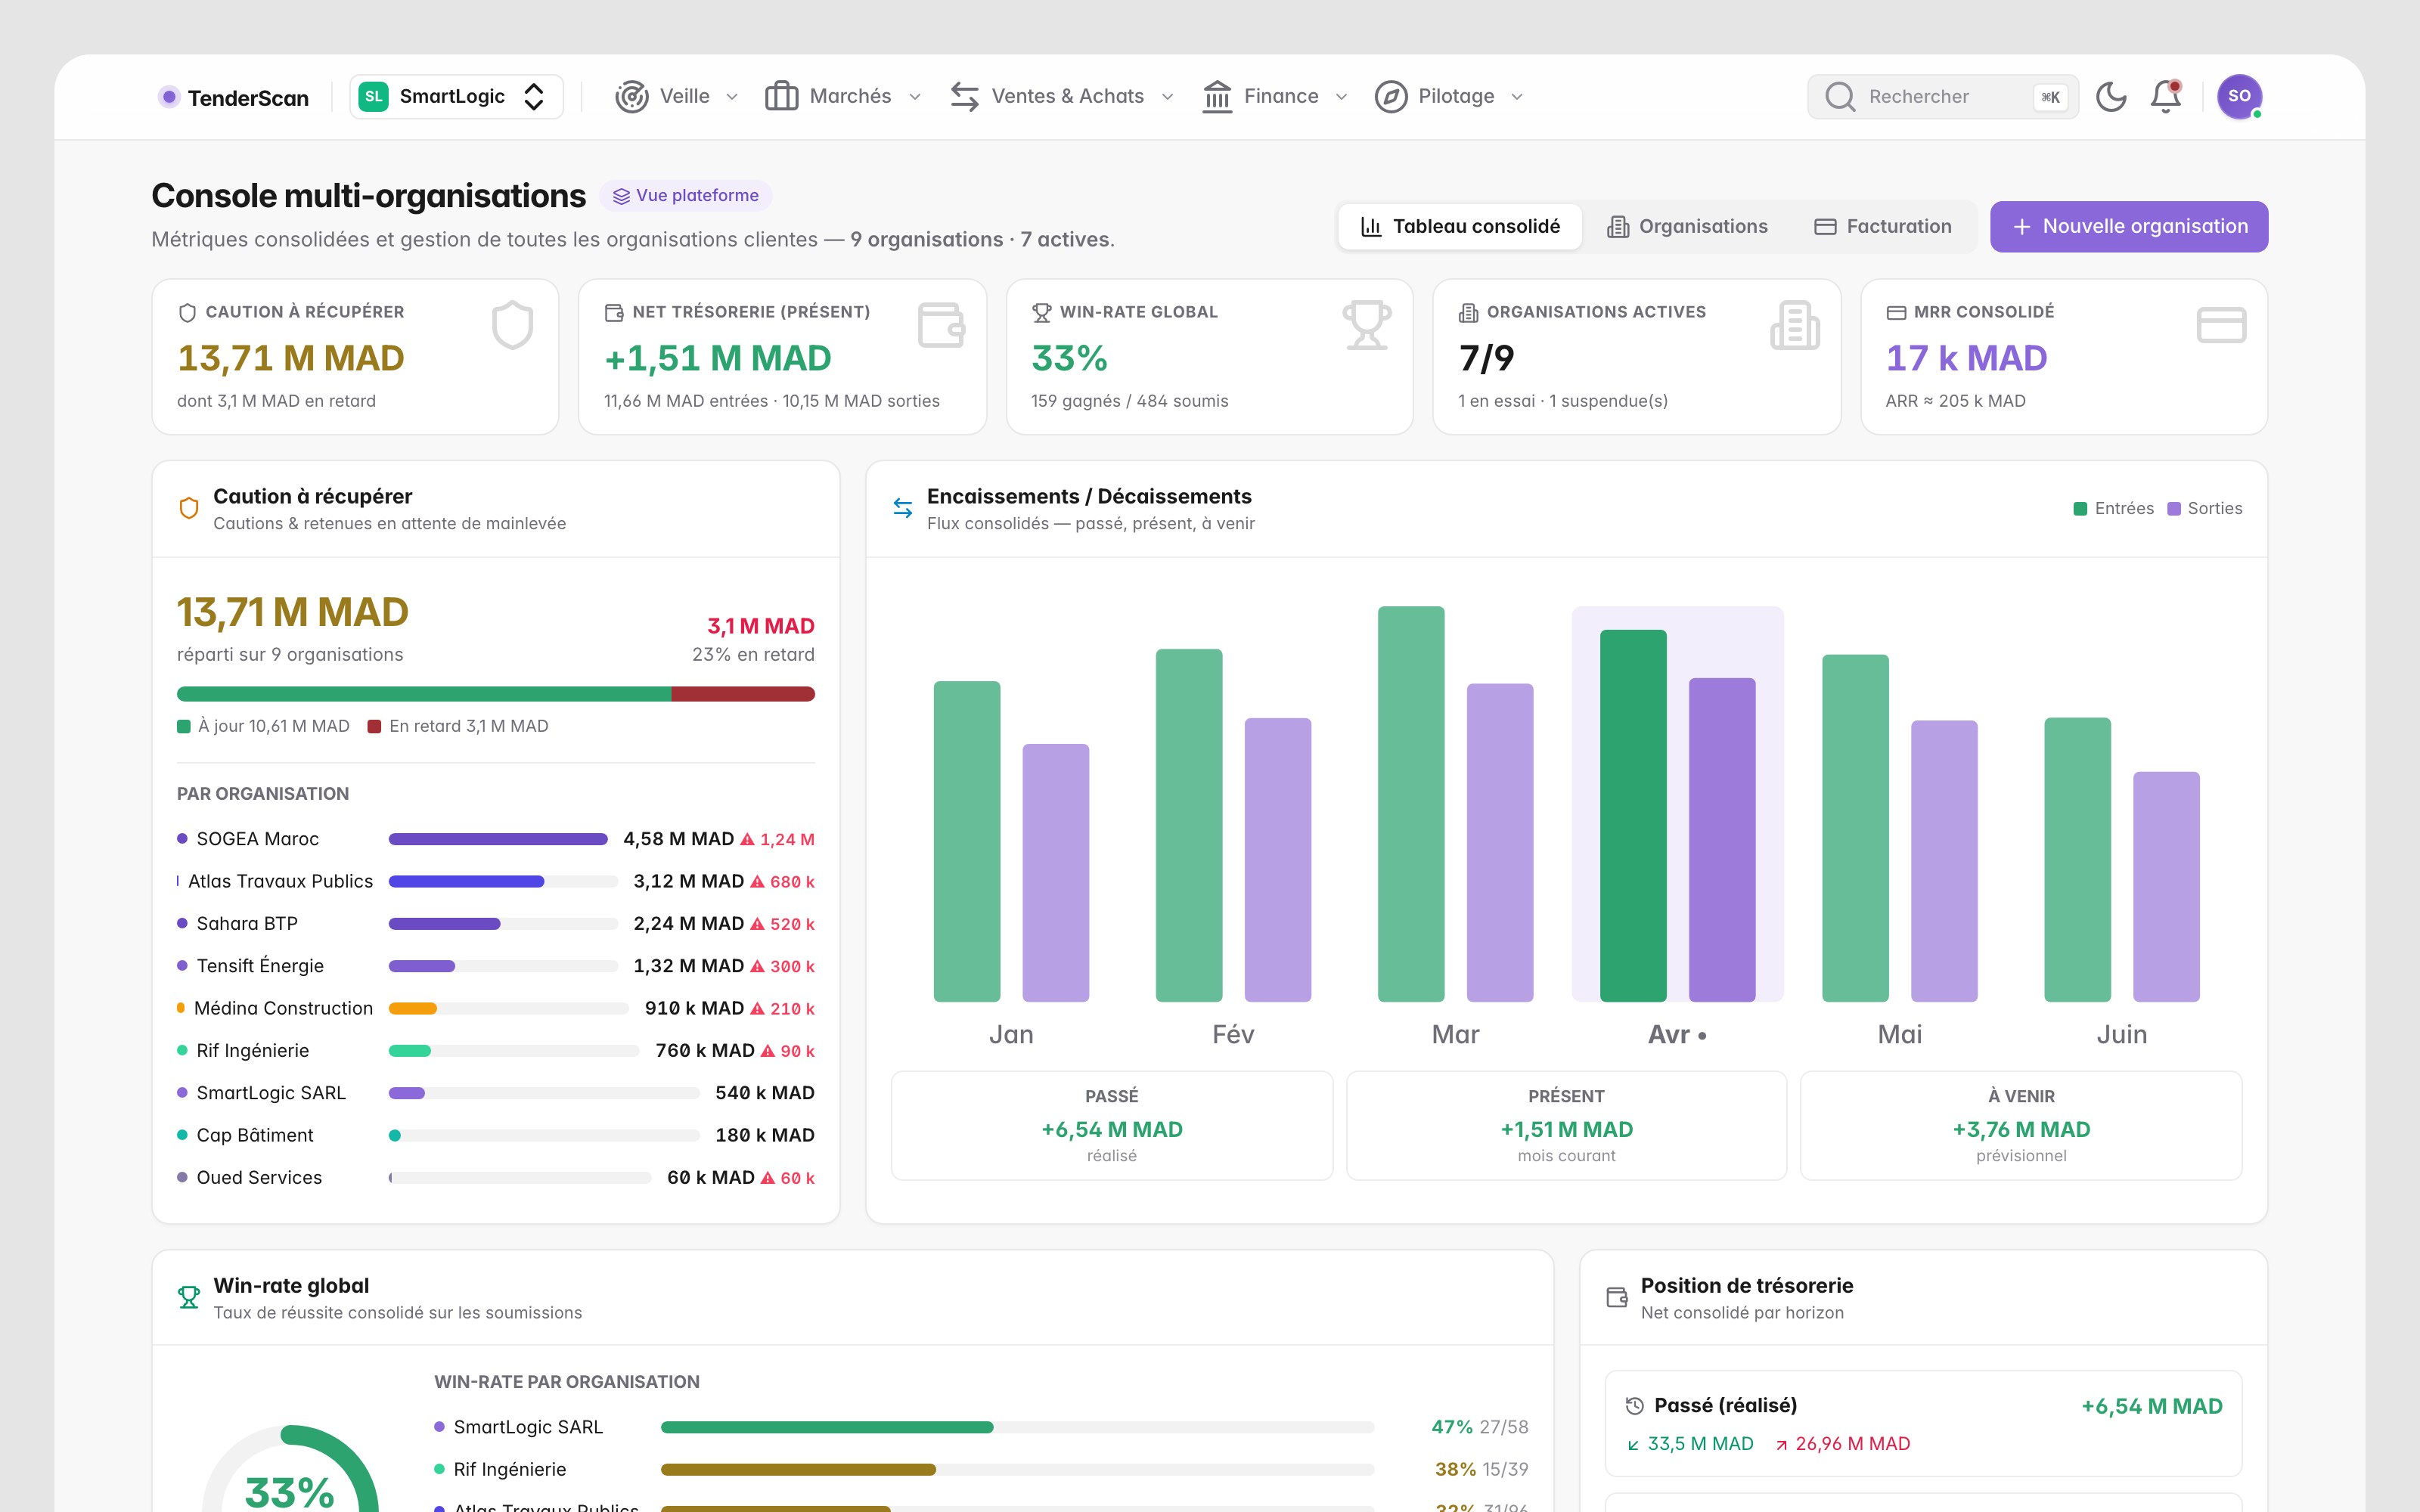Image resolution: width=2420 pixels, height=1512 pixels.
Task: Click the Veille radar icon
Action: click(632, 97)
